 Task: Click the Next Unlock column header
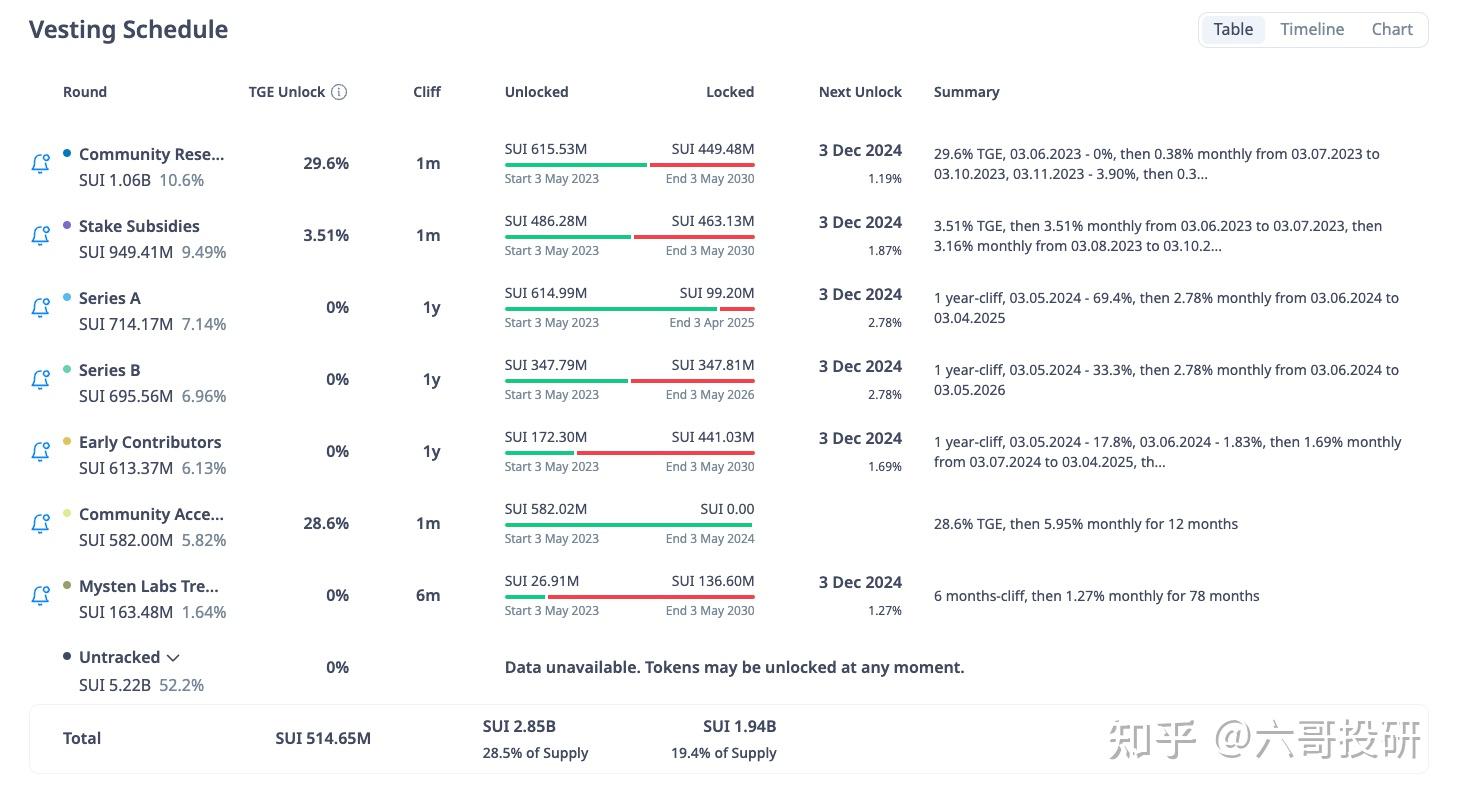pos(860,92)
